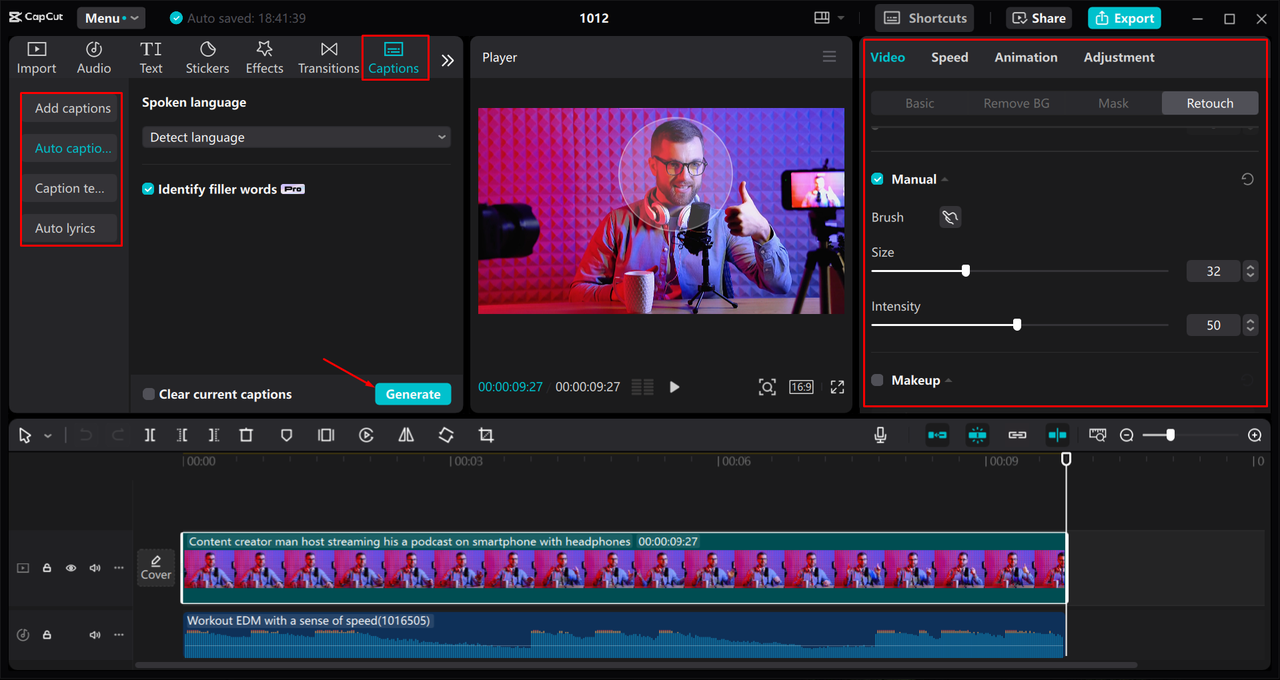The image size is (1280, 680).
Task: Hide the video track with eye icon
Action: tap(71, 568)
